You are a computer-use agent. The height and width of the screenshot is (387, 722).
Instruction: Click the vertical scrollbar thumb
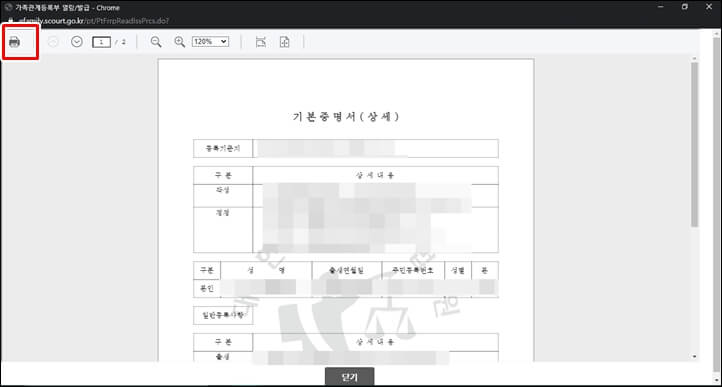pos(694,144)
